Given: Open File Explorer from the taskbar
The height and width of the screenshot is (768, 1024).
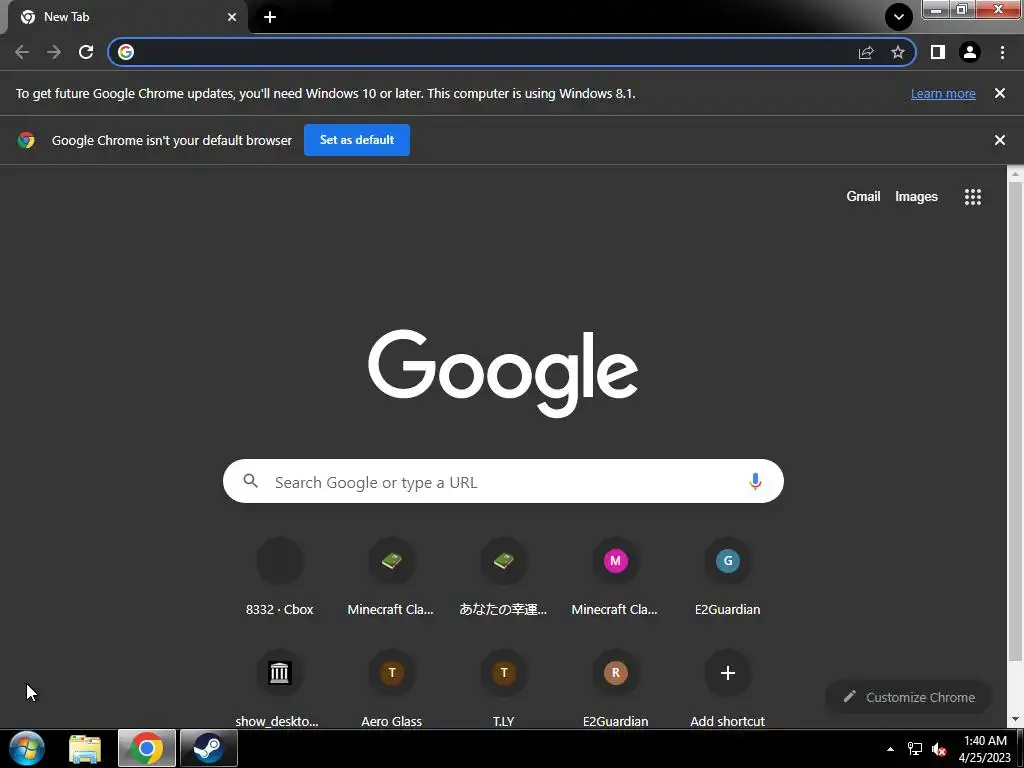Looking at the screenshot, I should [x=85, y=749].
